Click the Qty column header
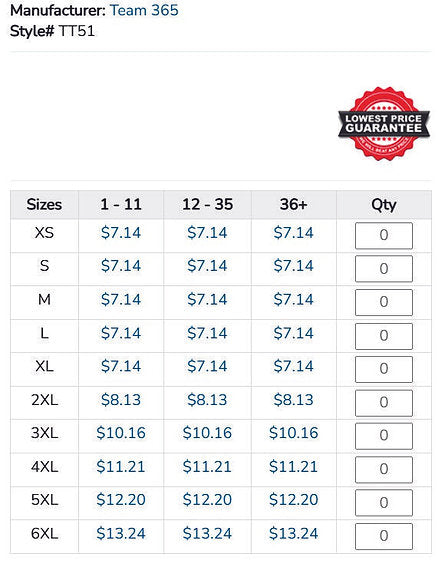445x570 pixels. pos(384,205)
